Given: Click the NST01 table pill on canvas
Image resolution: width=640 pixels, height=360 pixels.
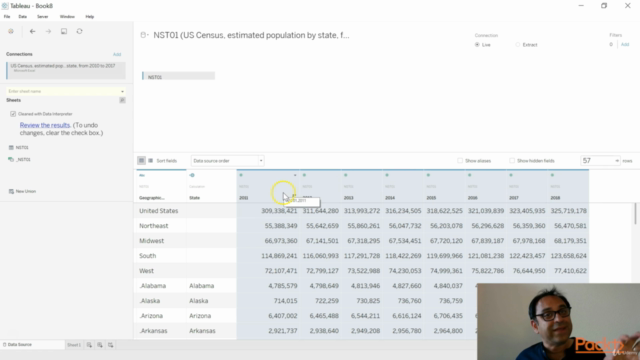Looking at the screenshot, I should click(x=178, y=76).
